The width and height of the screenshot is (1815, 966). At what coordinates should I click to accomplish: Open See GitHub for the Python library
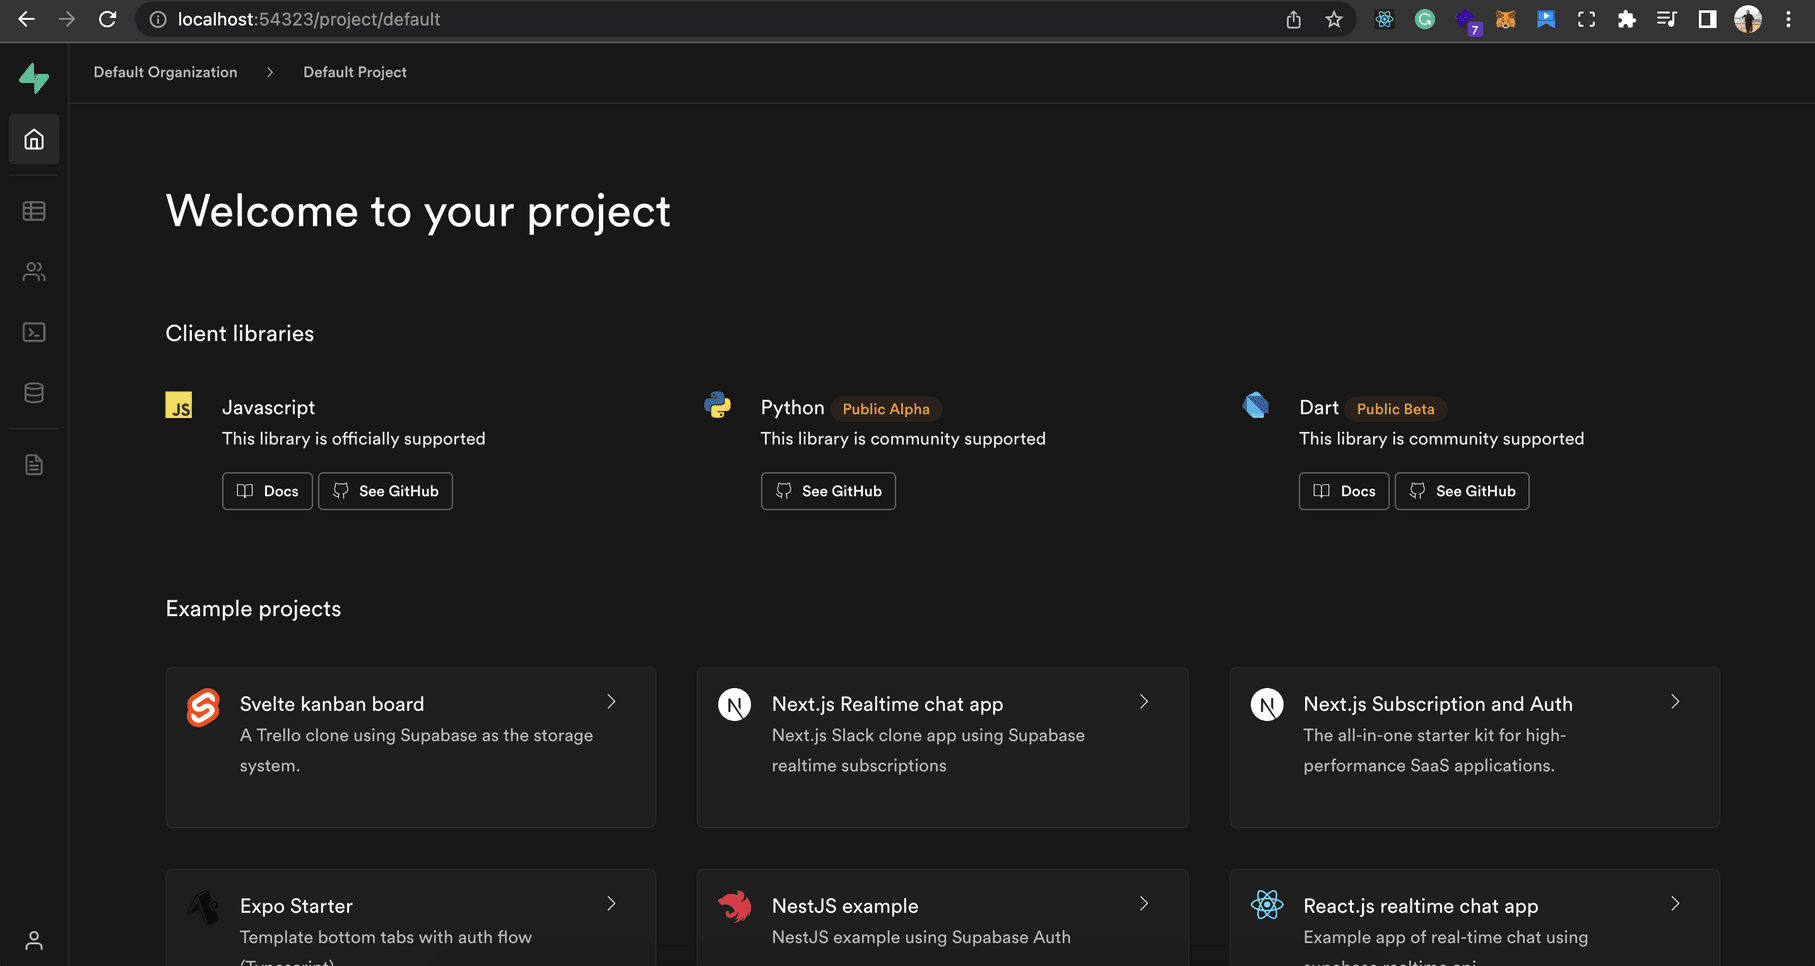[828, 491]
